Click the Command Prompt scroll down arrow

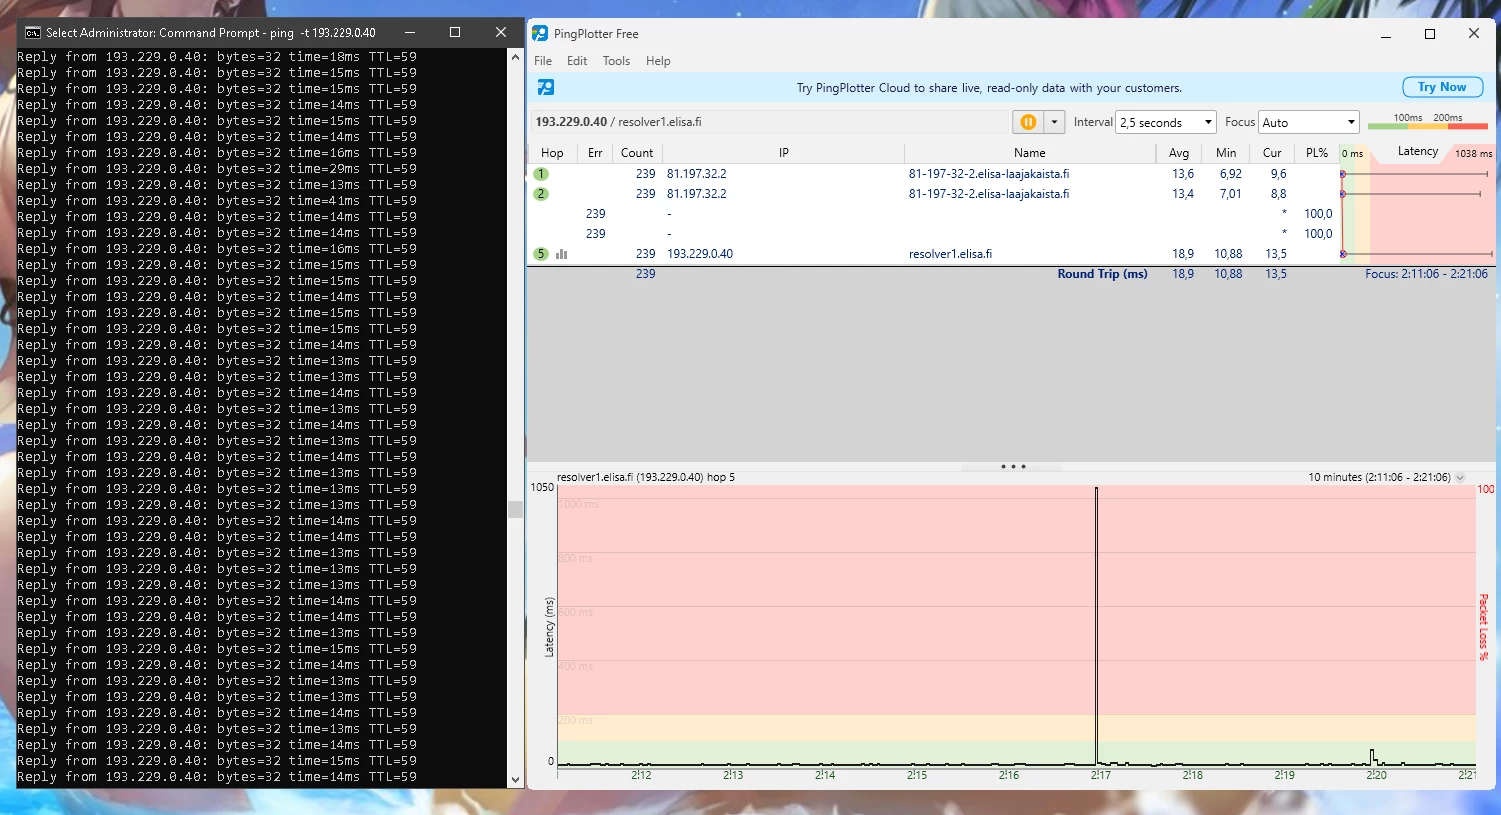516,779
